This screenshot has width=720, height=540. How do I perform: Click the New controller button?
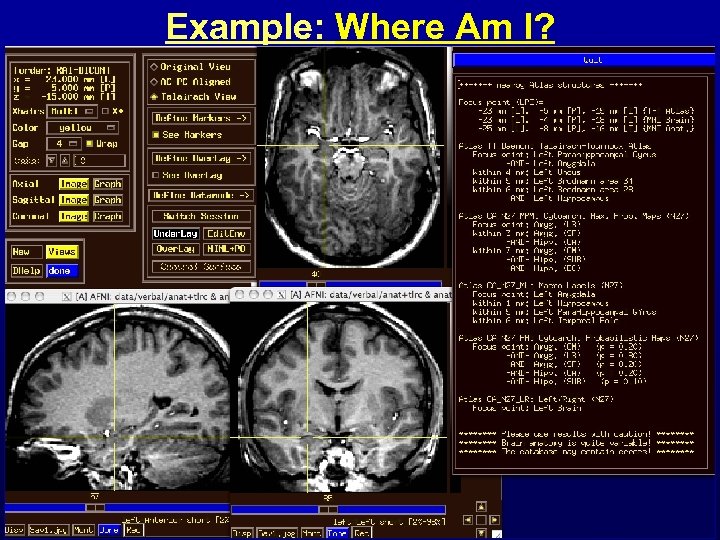click(x=26, y=252)
